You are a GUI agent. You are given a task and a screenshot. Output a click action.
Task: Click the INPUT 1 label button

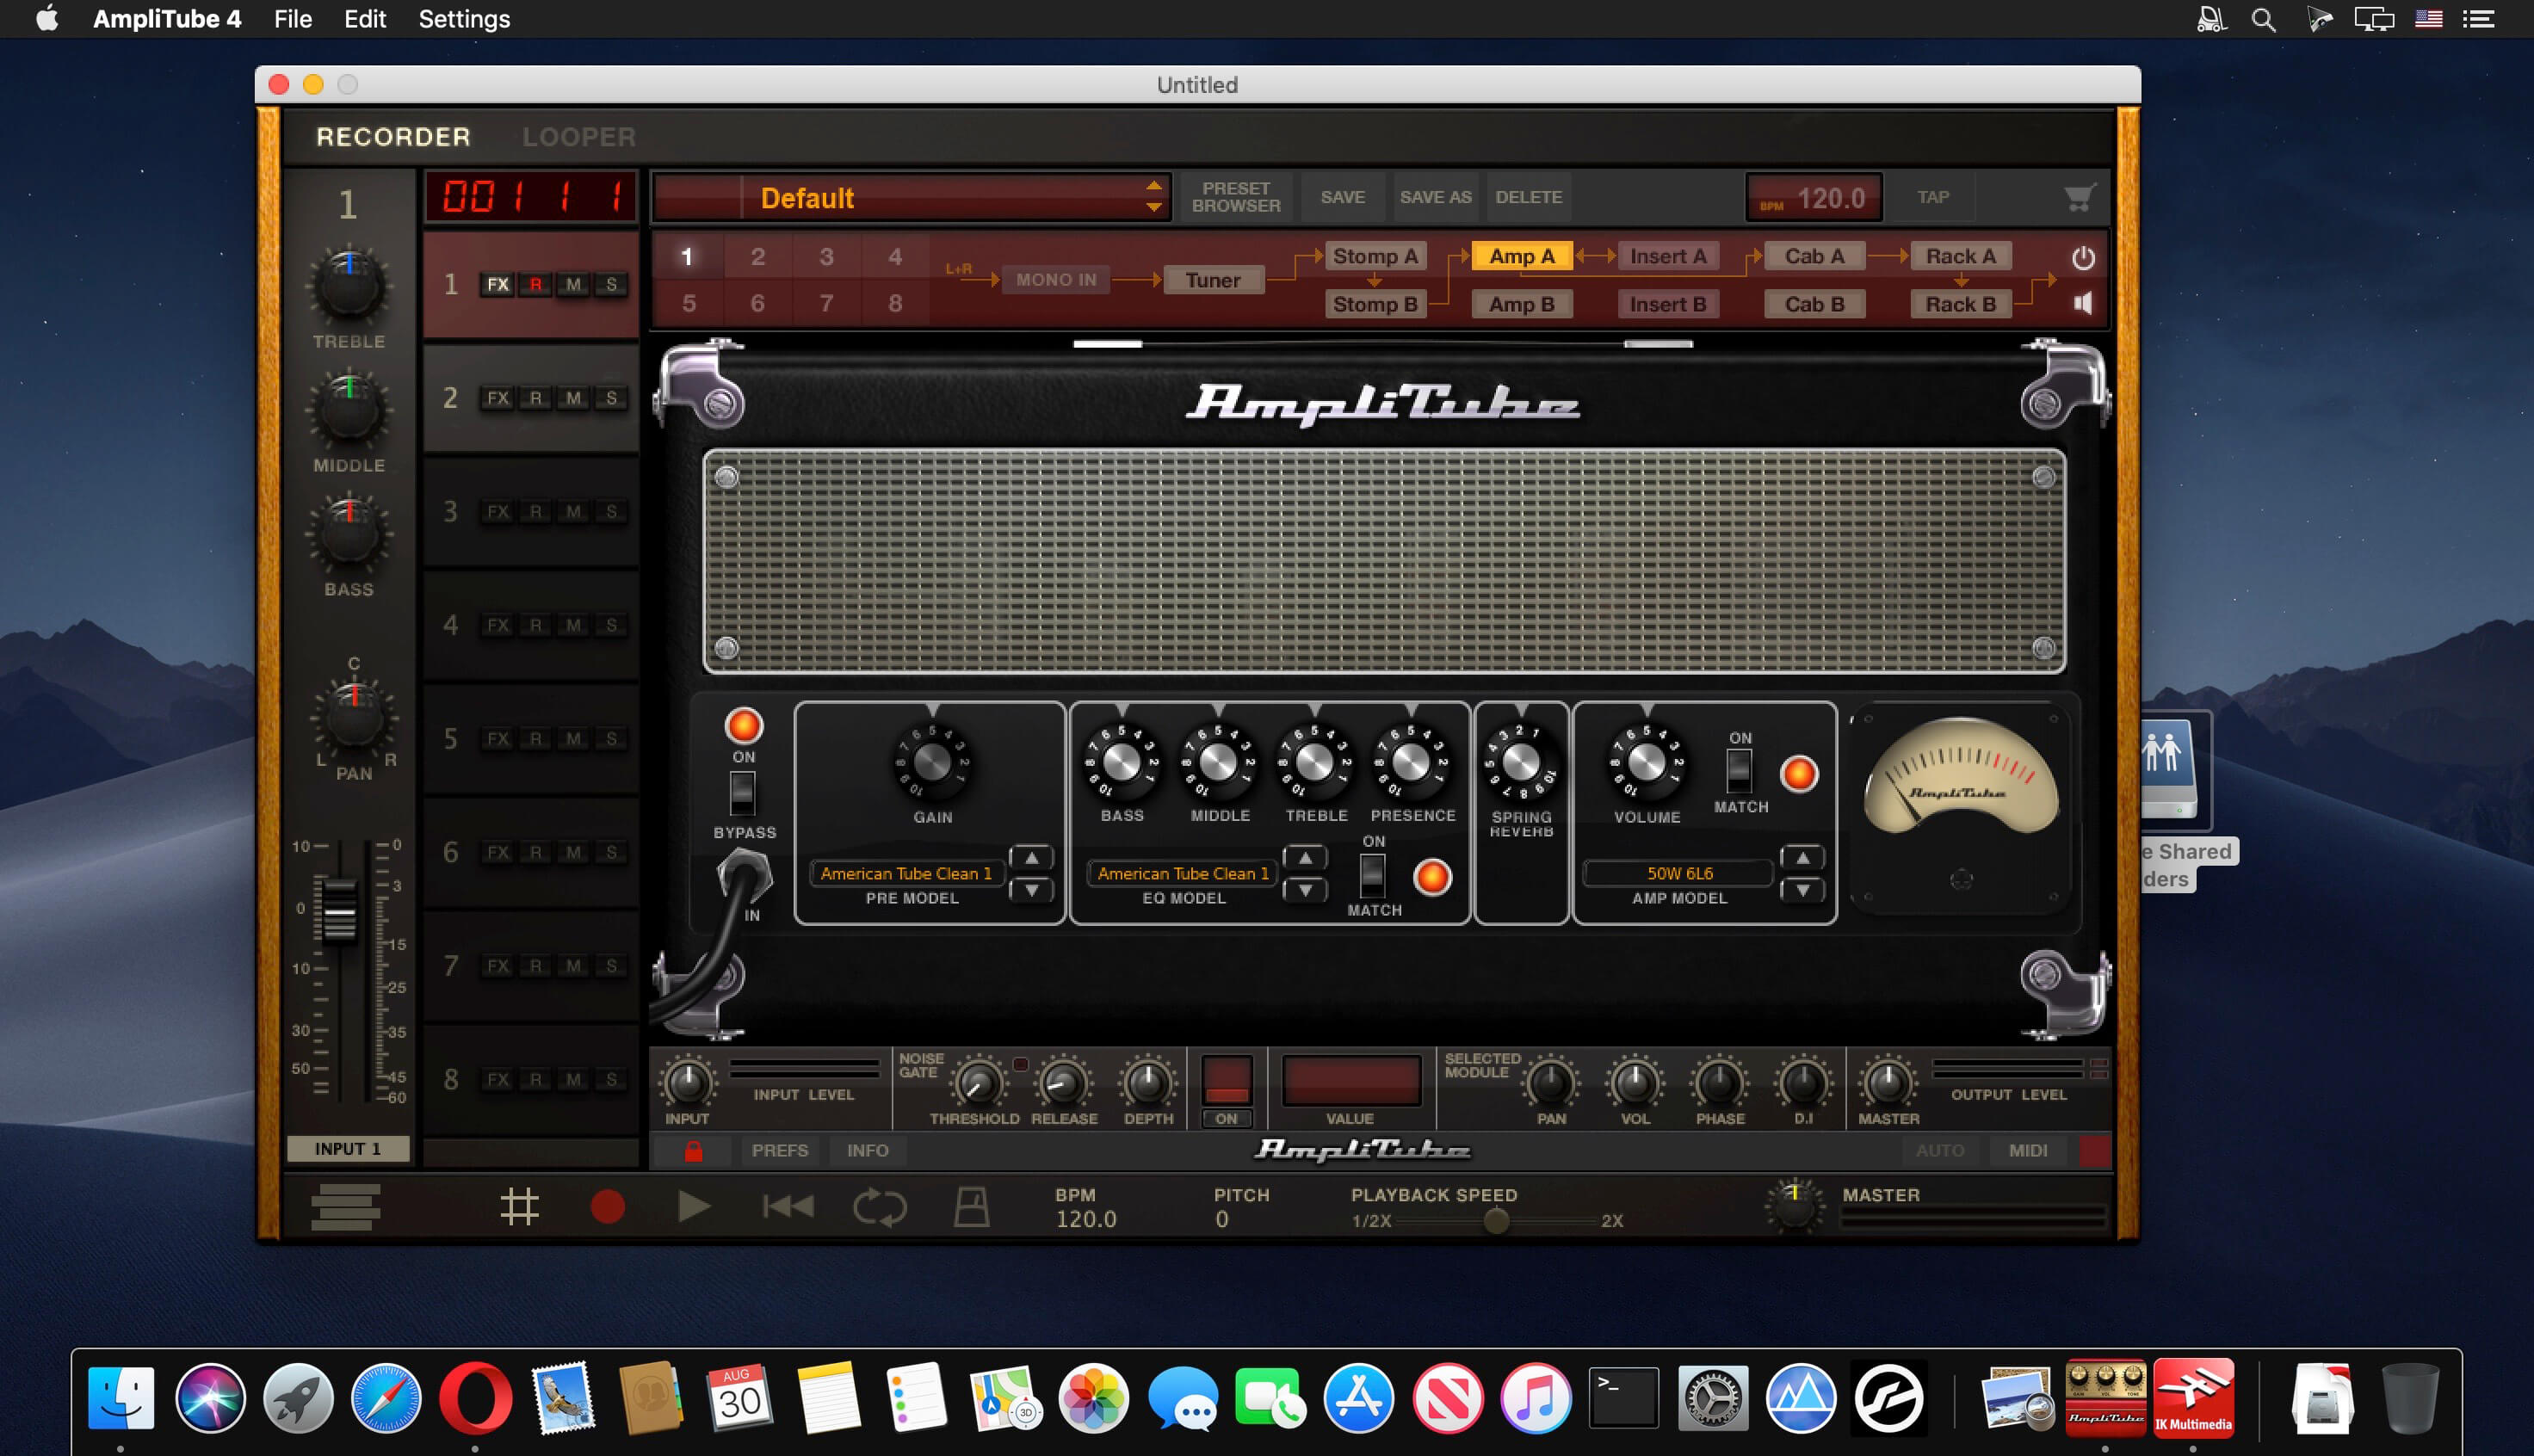tap(348, 1149)
